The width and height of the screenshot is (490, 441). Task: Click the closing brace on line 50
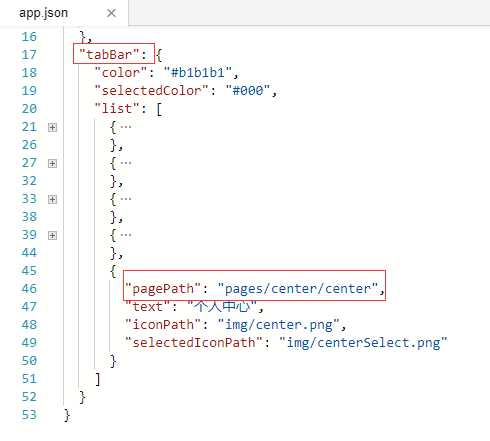[113, 361]
